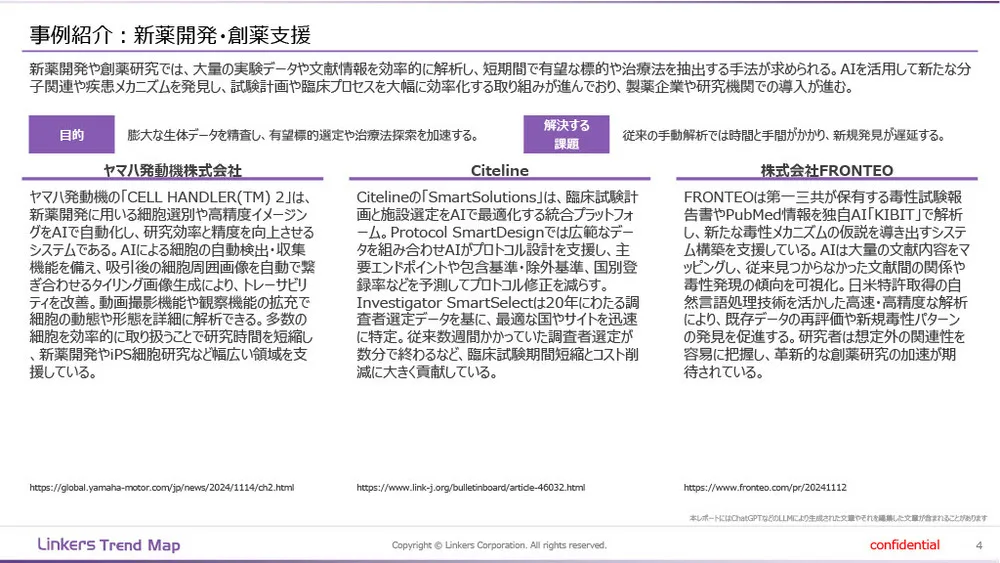Viewport: 1000px width, 563px height.
Task: Select the ヤマハ発動機株式会社 column heading
Action: pos(172,171)
